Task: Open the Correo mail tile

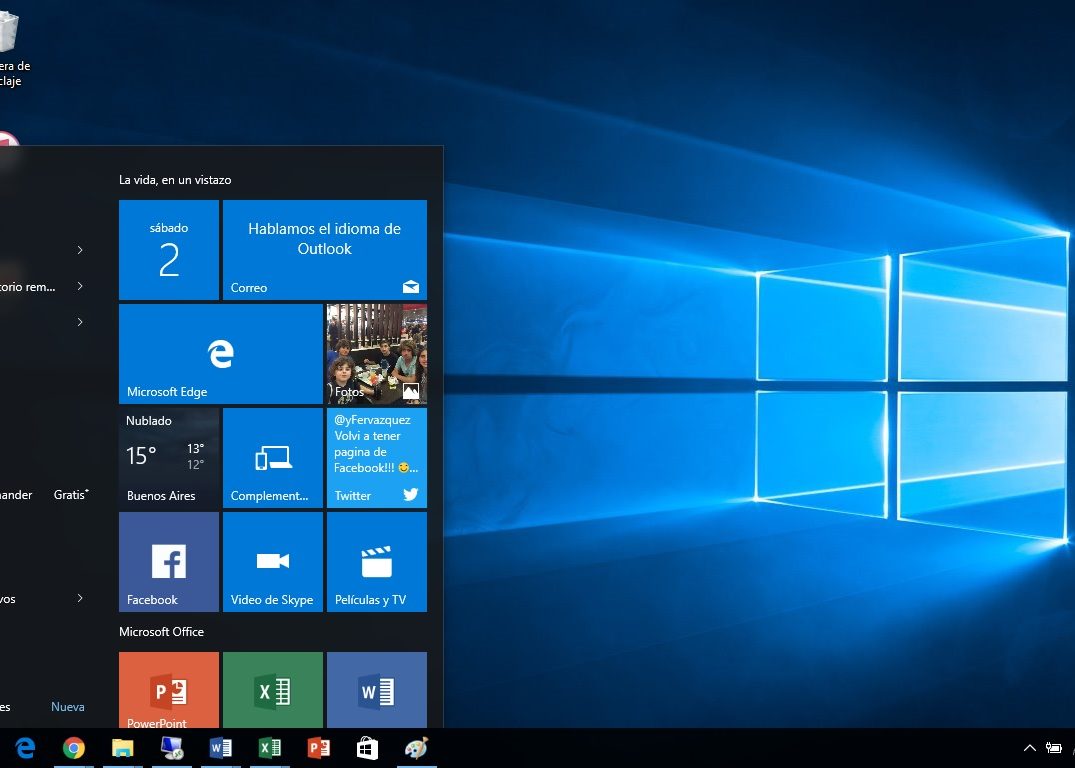Action: (x=324, y=249)
